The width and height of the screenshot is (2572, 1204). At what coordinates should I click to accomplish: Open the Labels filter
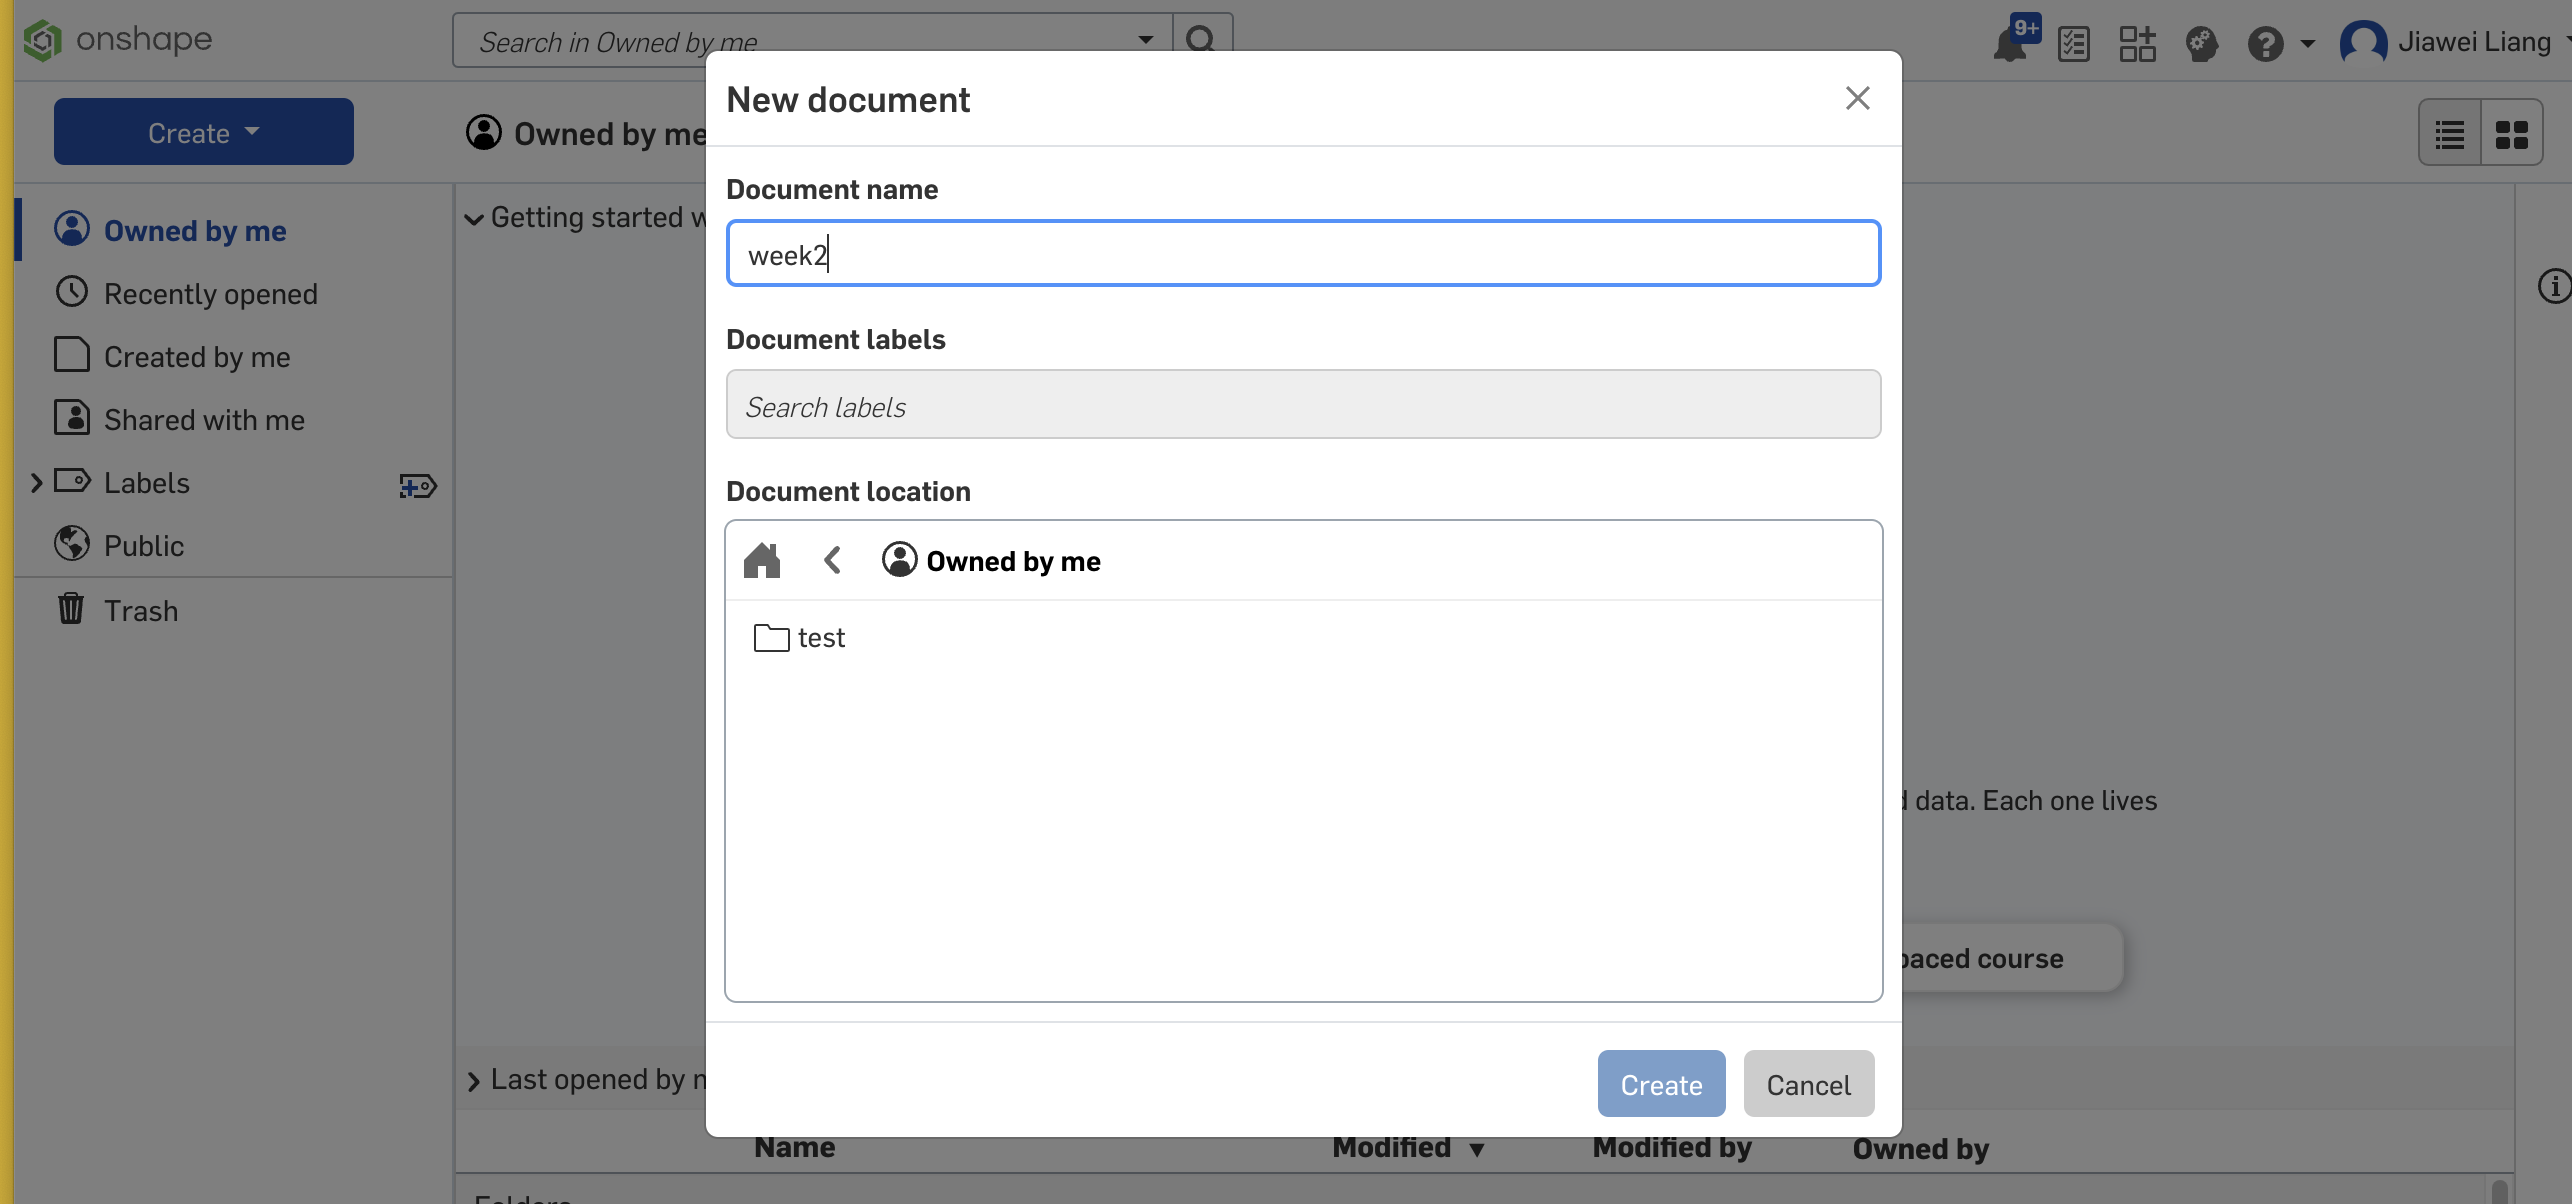click(x=146, y=483)
